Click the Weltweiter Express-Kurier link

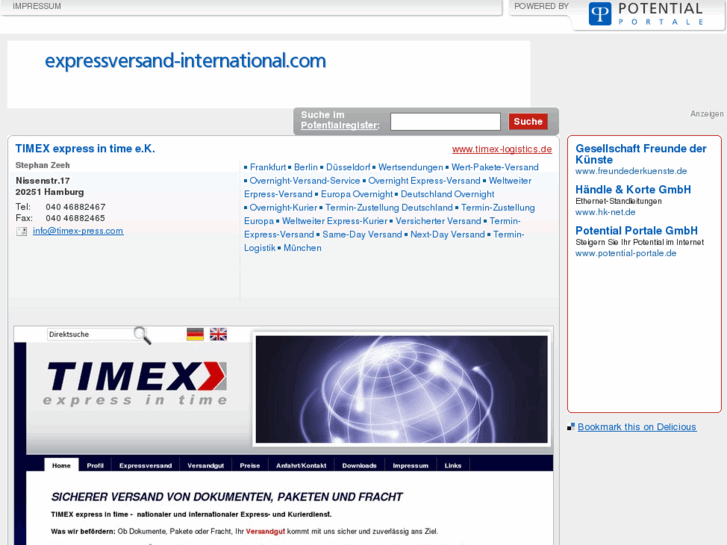(335, 221)
